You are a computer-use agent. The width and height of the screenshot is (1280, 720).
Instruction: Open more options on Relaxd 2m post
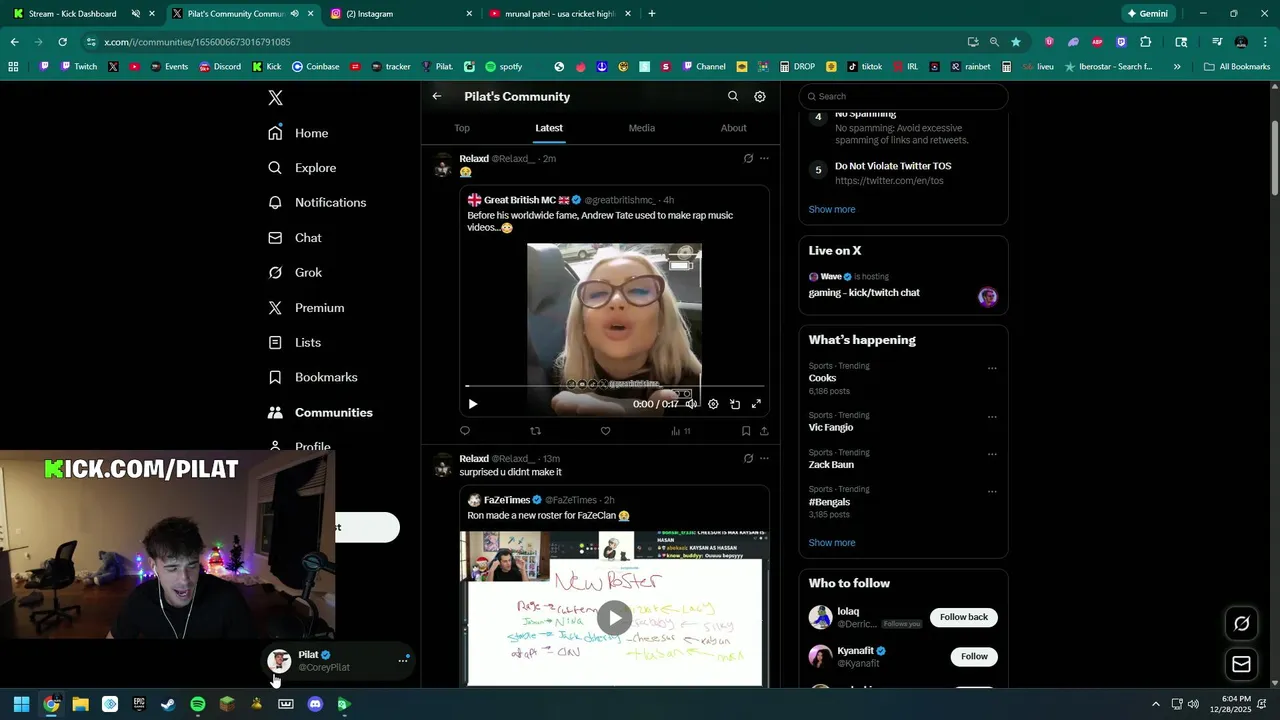764,158
